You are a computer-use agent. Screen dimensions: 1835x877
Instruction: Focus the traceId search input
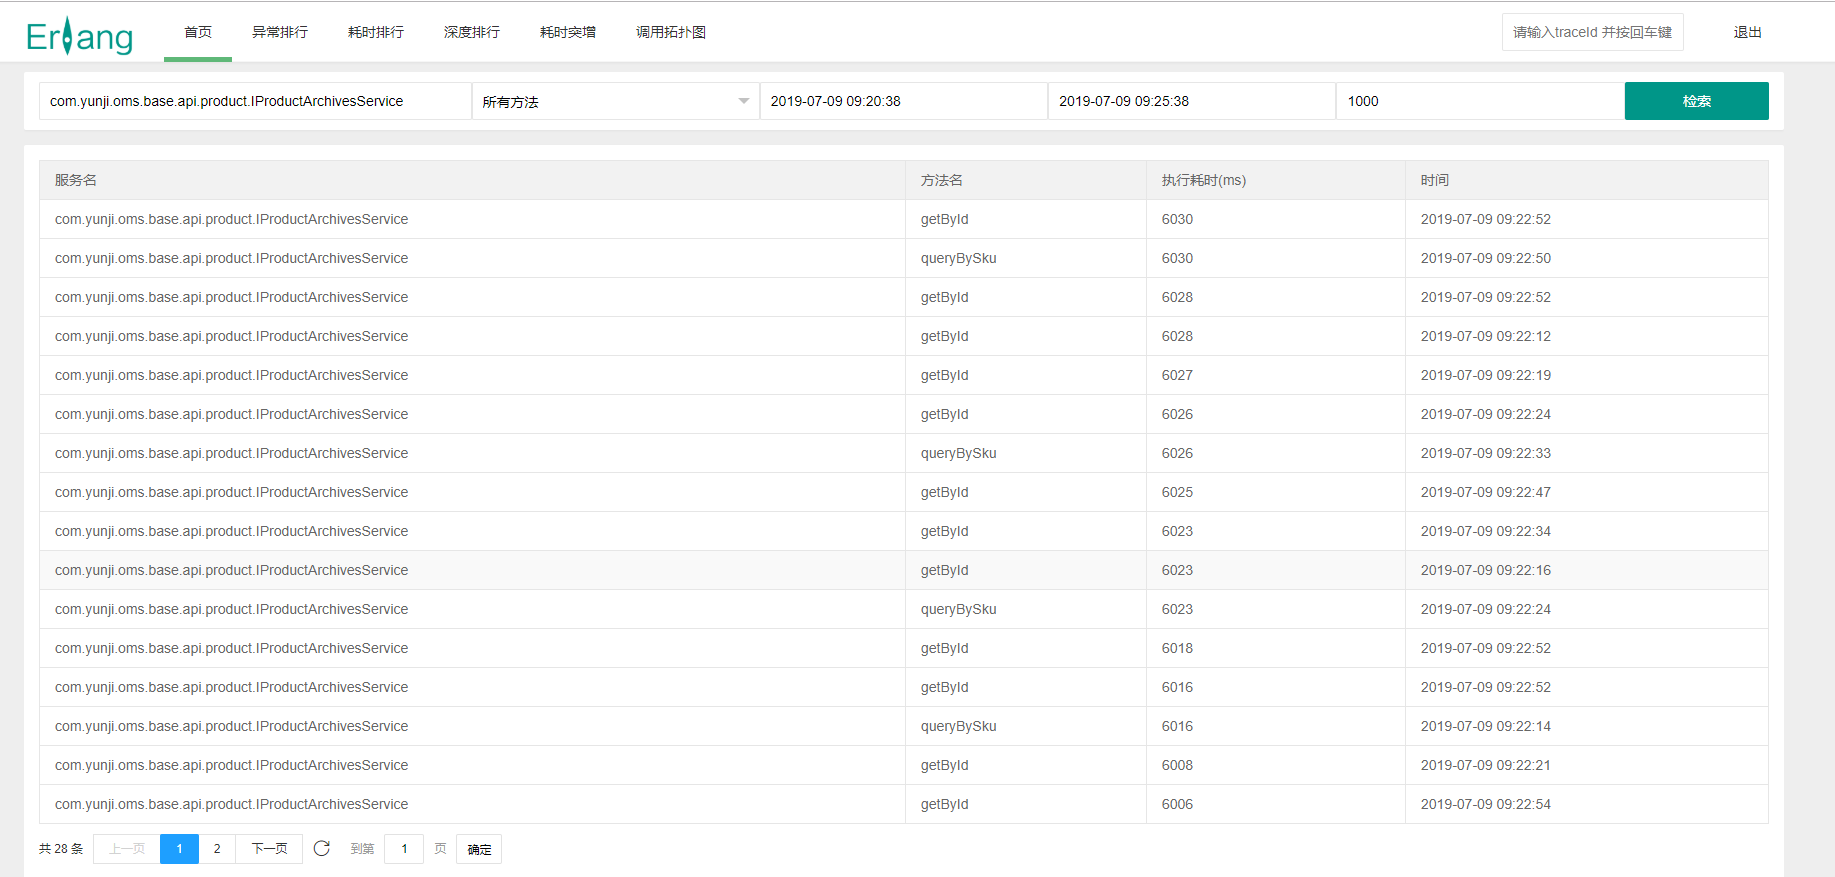click(1592, 32)
